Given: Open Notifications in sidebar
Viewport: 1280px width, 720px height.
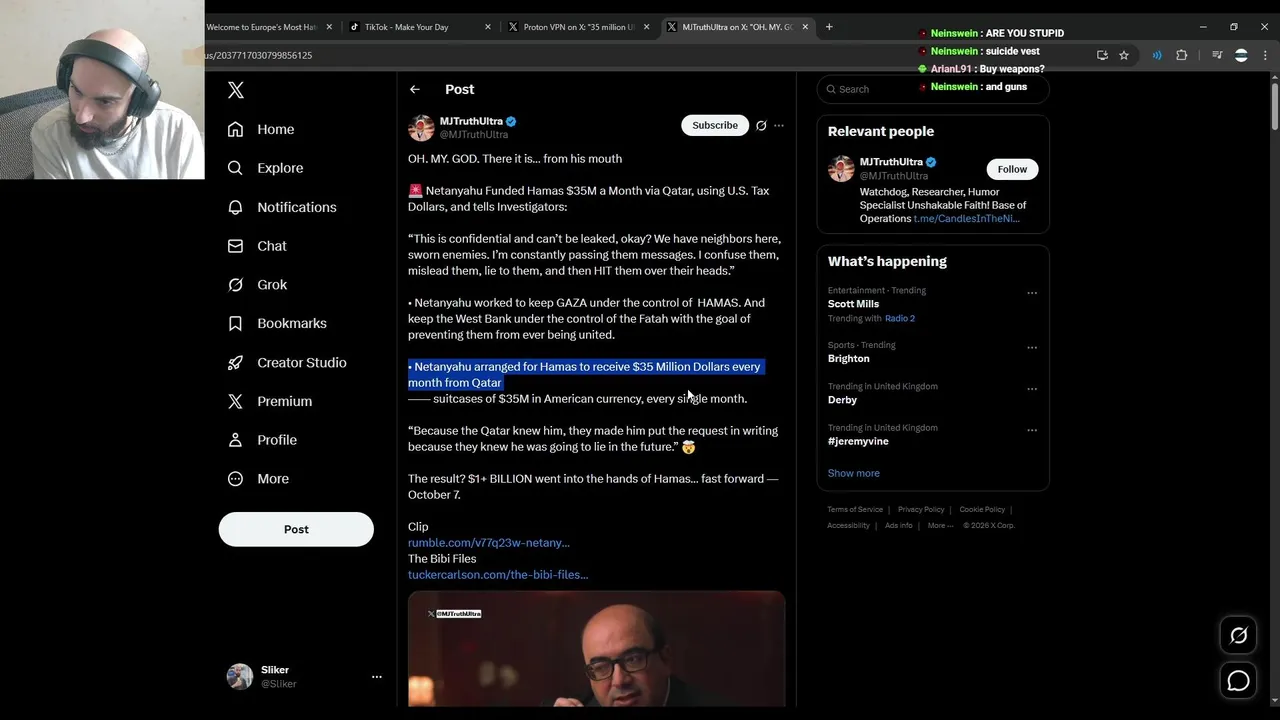Looking at the screenshot, I should (x=281, y=207).
